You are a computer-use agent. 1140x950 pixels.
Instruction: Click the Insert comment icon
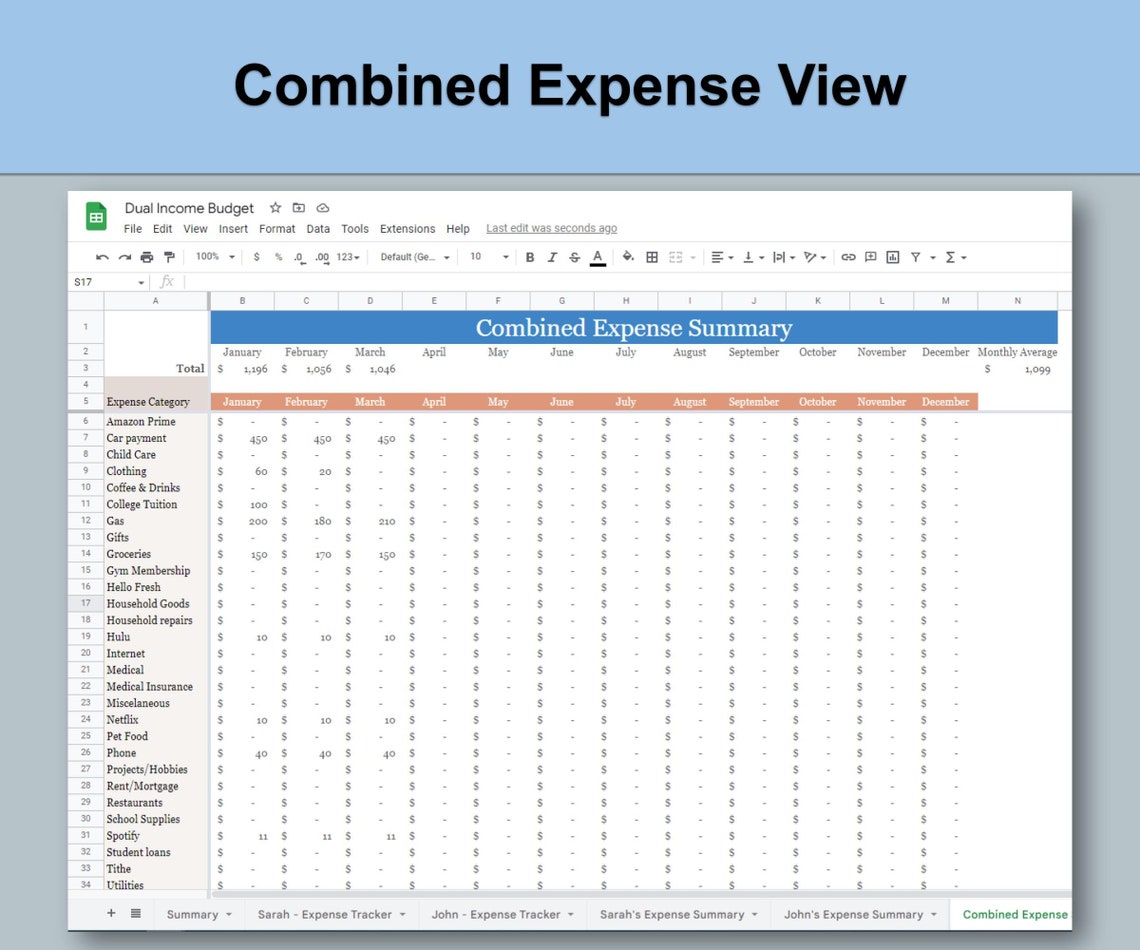pos(871,257)
